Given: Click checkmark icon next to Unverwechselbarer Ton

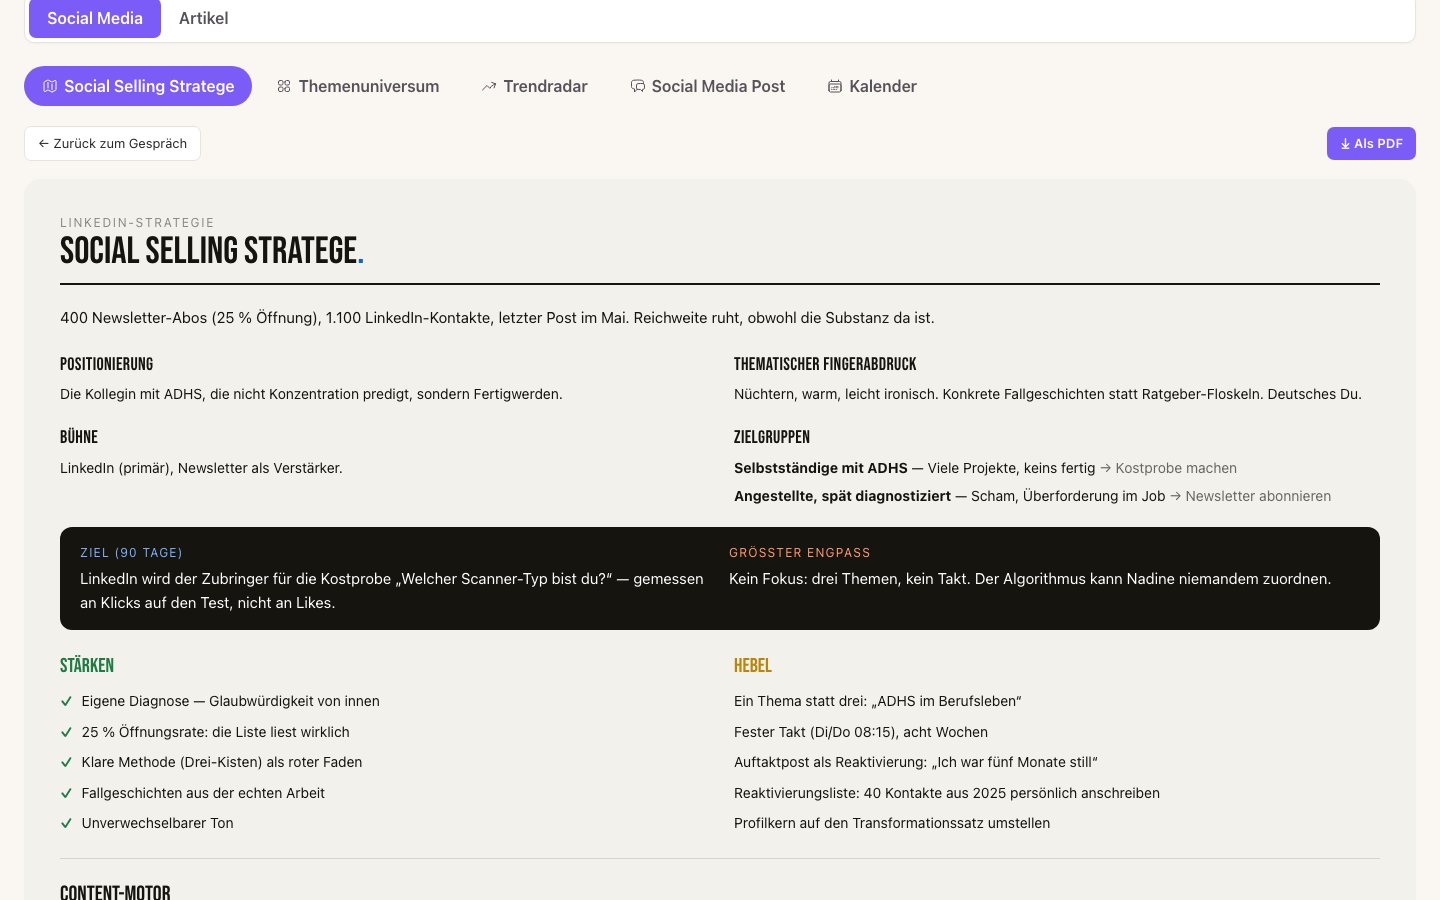Looking at the screenshot, I should [x=67, y=823].
